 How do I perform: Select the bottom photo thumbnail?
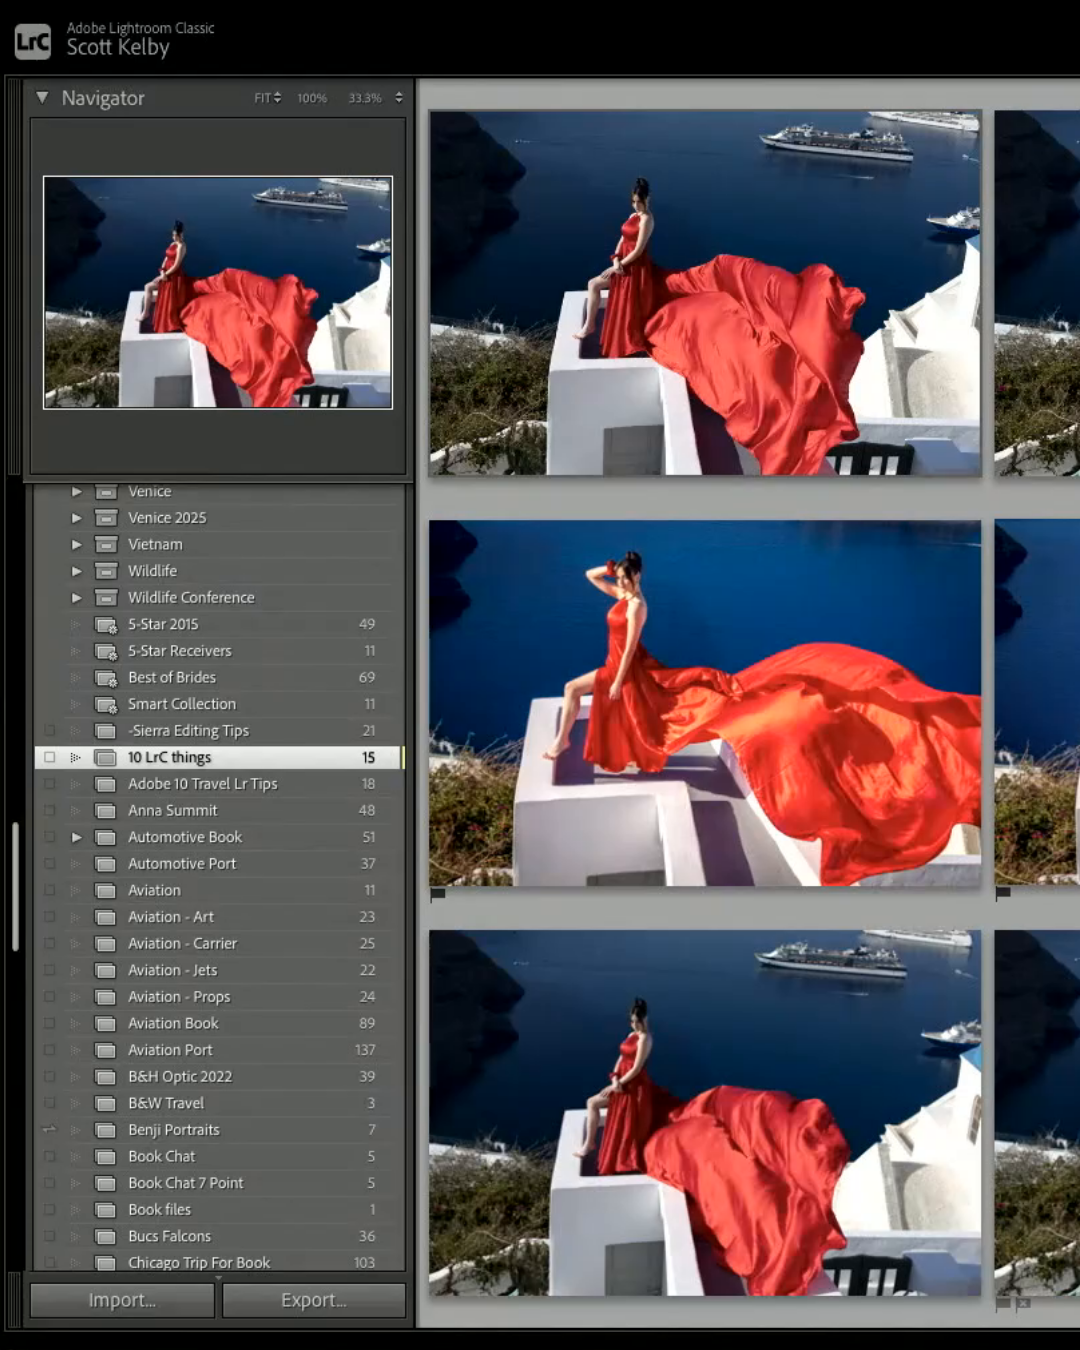[x=705, y=1113]
